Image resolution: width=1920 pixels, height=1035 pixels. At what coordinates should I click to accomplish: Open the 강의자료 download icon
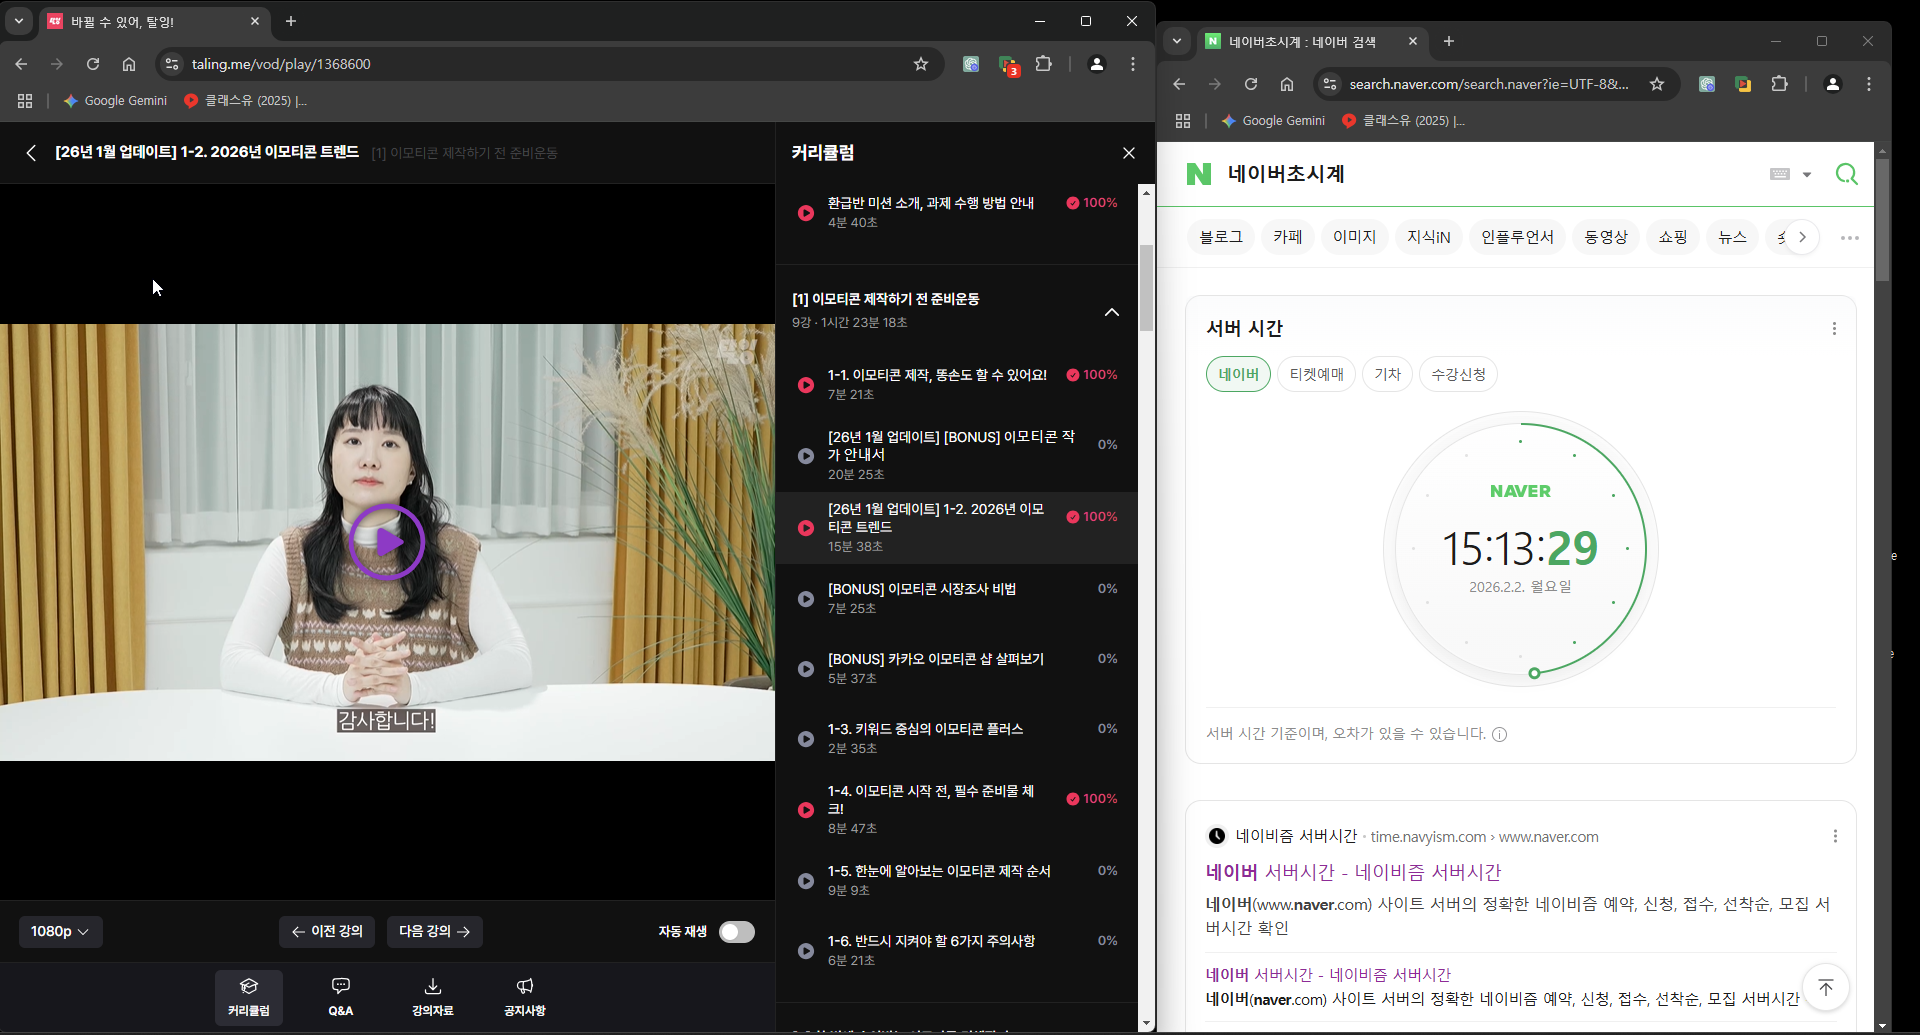tap(433, 997)
